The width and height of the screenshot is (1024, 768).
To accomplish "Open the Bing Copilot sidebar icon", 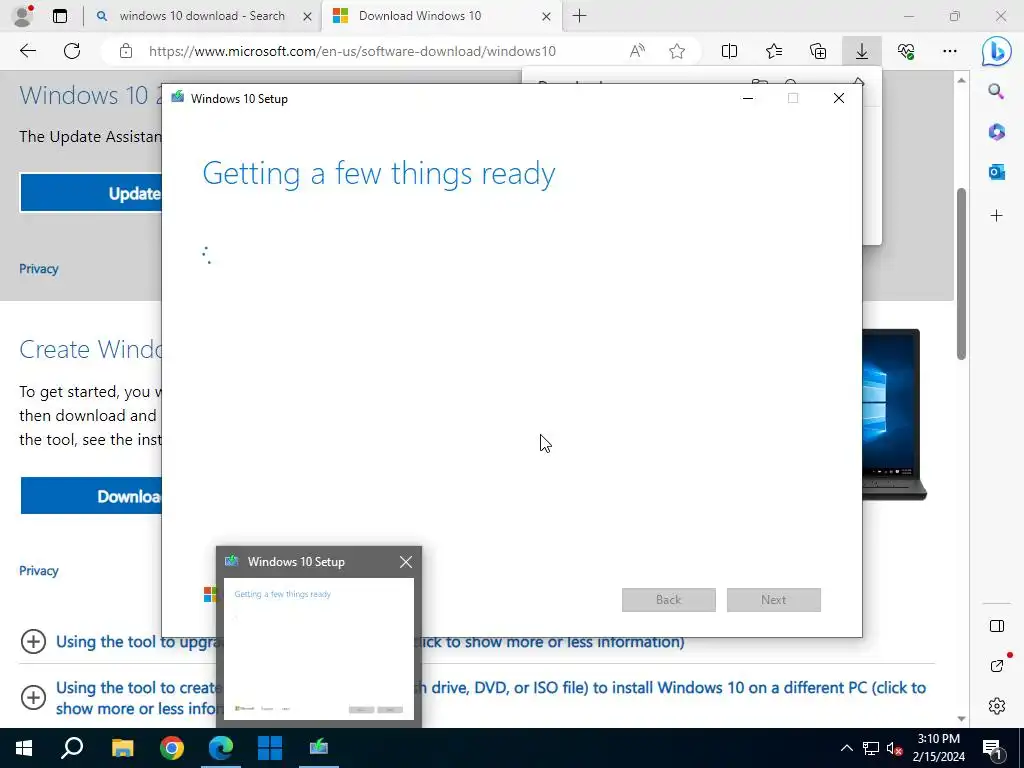I will coord(997,51).
